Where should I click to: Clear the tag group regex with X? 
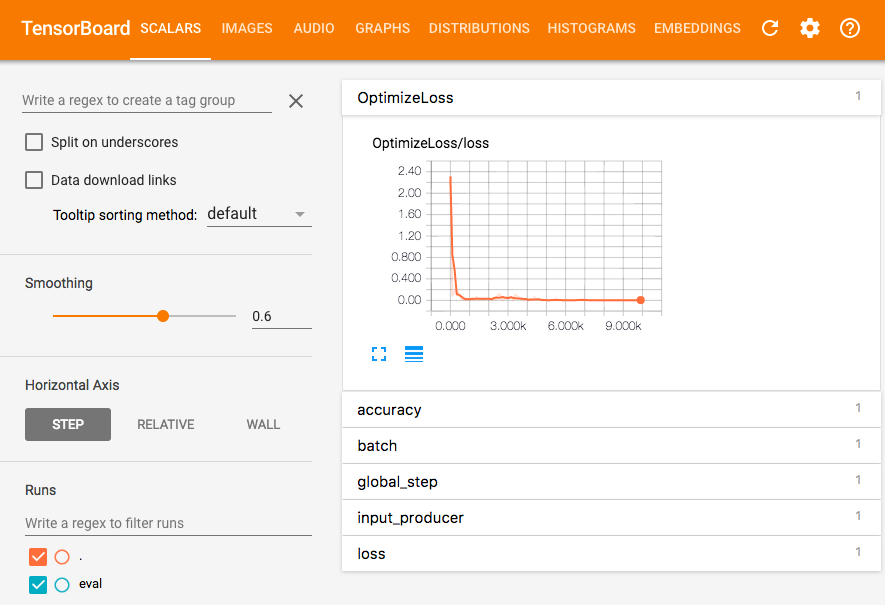pos(296,101)
